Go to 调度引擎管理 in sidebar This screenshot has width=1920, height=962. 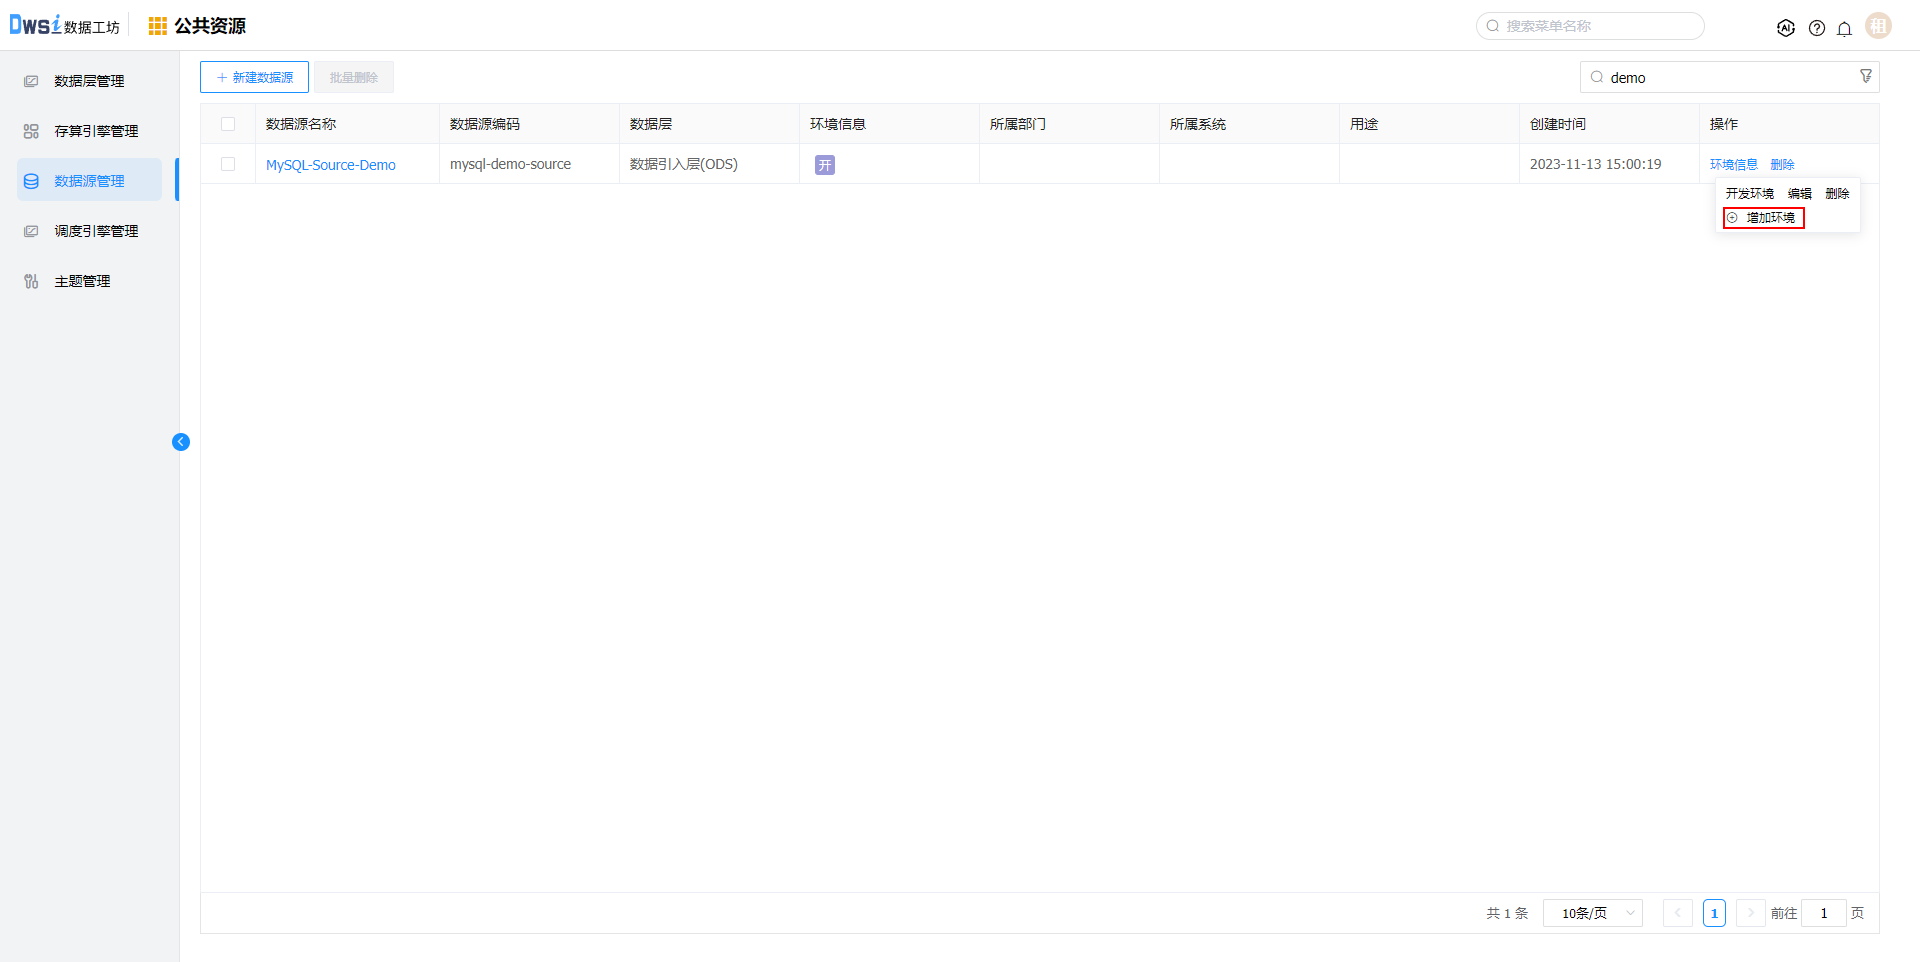[96, 231]
